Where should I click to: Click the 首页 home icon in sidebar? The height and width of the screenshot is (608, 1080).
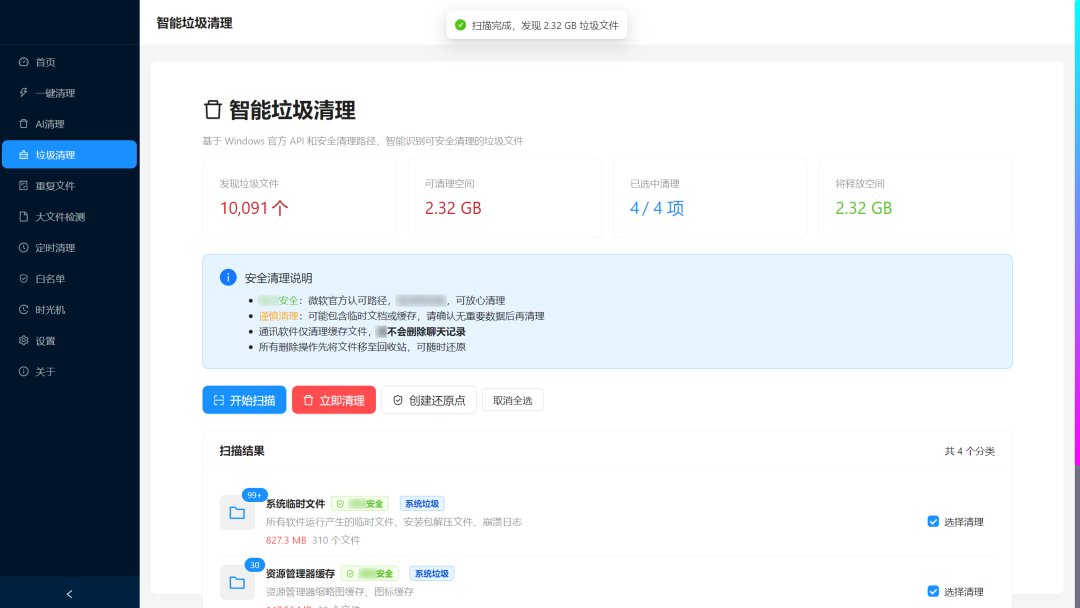click(x=23, y=62)
